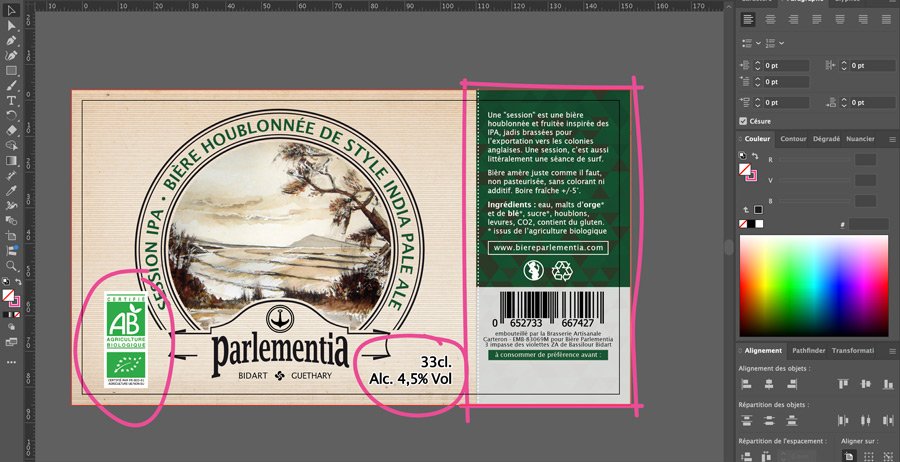This screenshot has height=462, width=900.
Task: Choose the align to key object option
Action: (x=889, y=456)
